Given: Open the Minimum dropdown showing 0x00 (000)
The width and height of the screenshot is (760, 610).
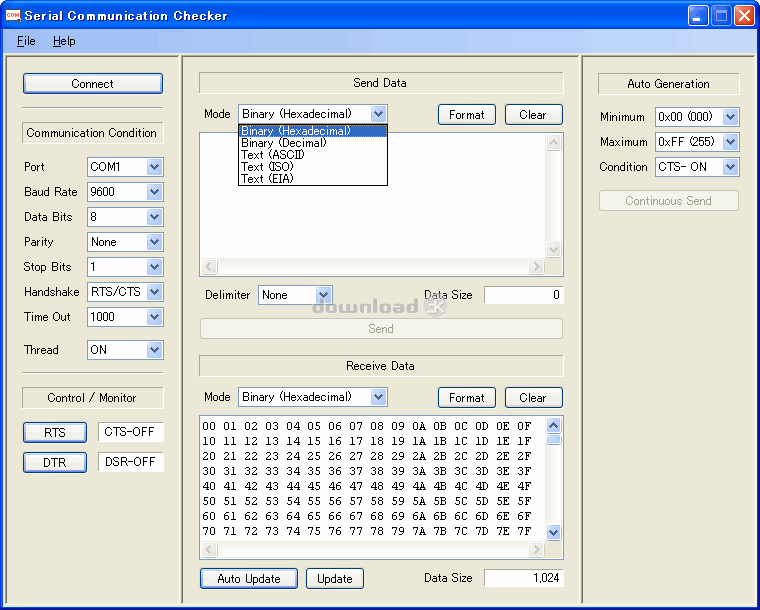Looking at the screenshot, I should click(697, 117).
